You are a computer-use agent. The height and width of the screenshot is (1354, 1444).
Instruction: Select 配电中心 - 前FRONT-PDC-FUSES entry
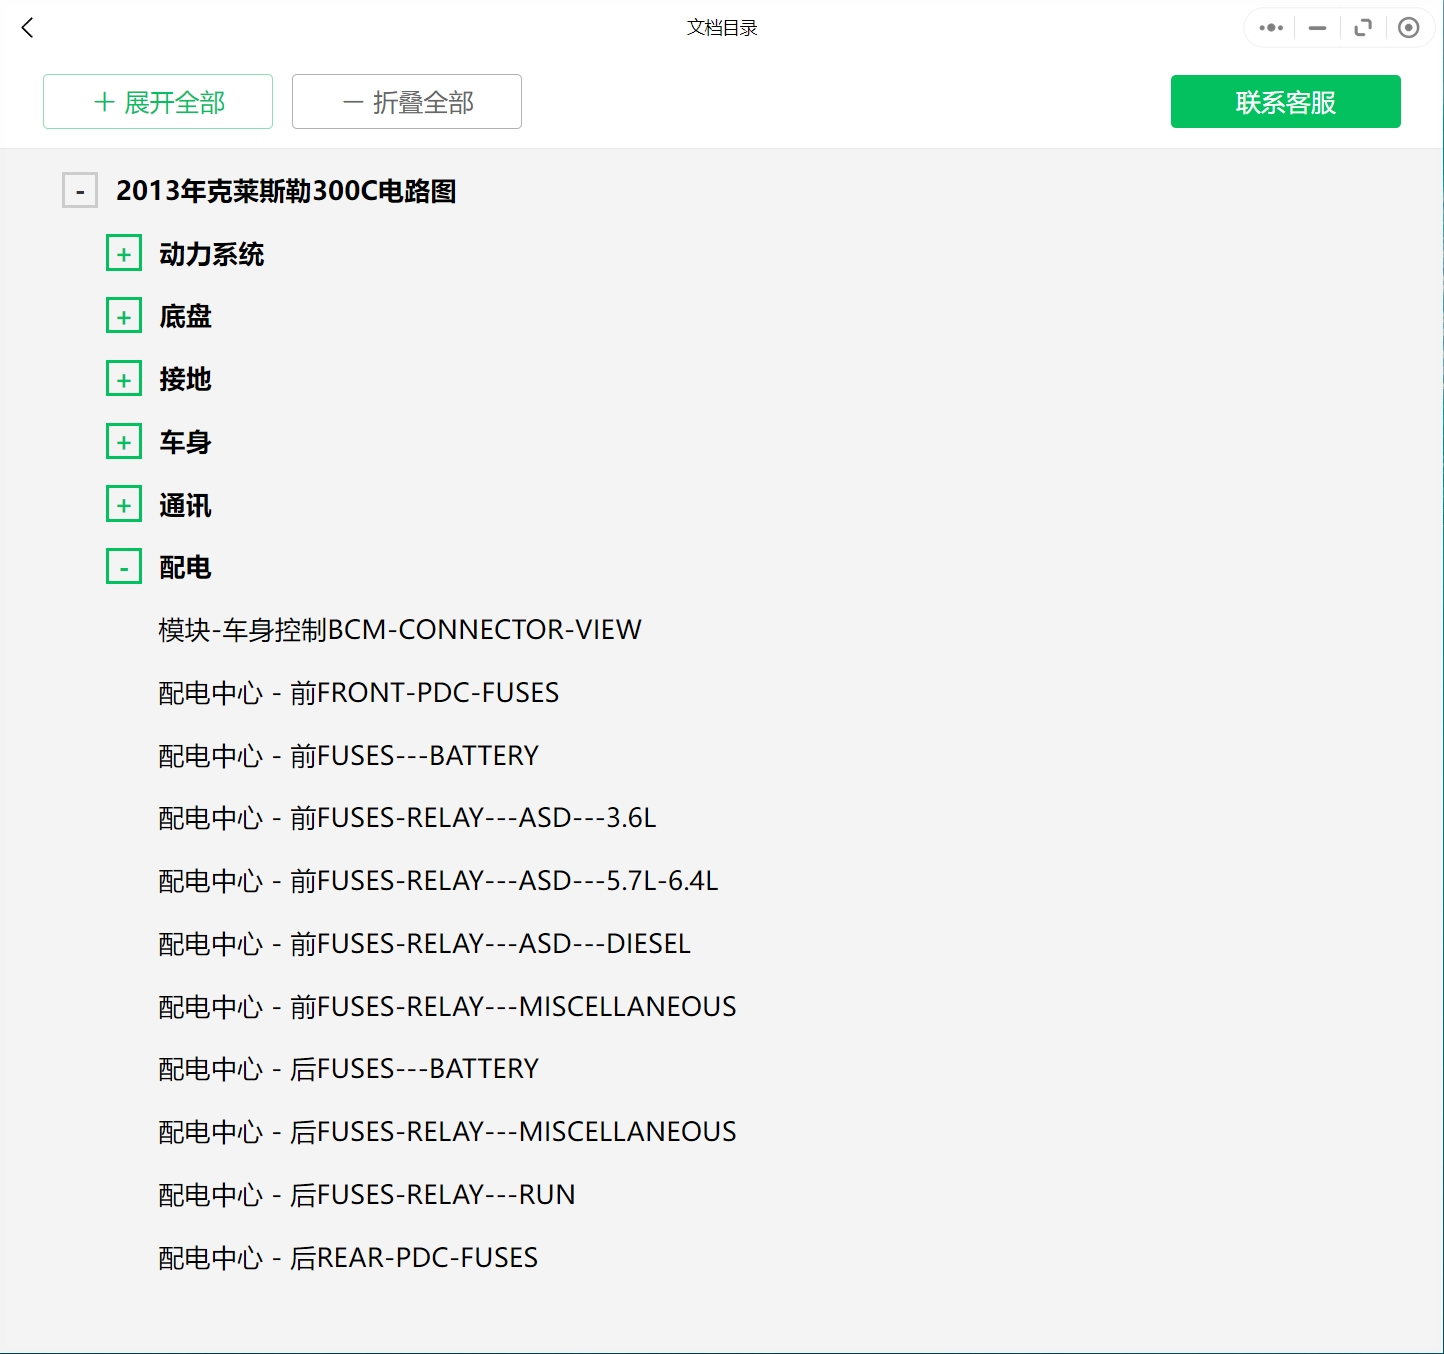pyautogui.click(x=357, y=692)
